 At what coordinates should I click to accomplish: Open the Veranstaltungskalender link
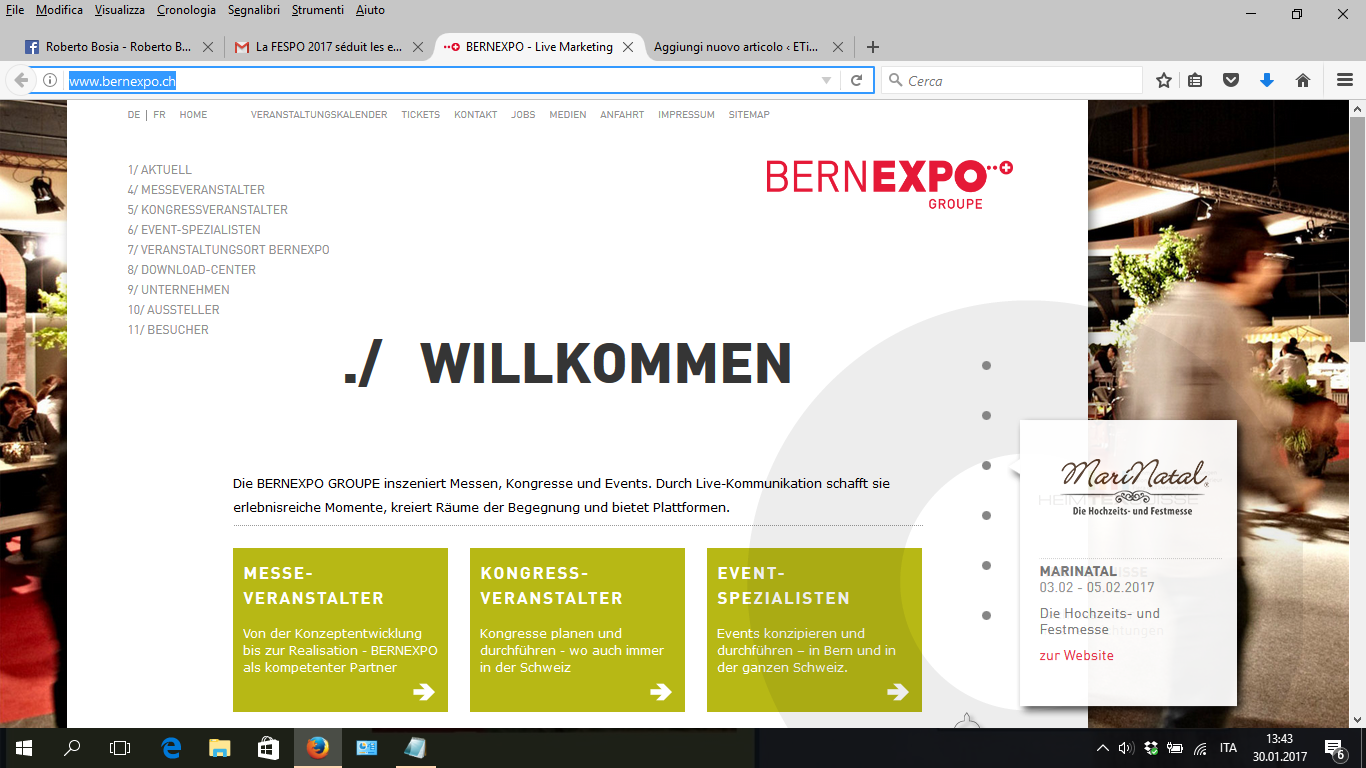pyautogui.click(x=319, y=115)
